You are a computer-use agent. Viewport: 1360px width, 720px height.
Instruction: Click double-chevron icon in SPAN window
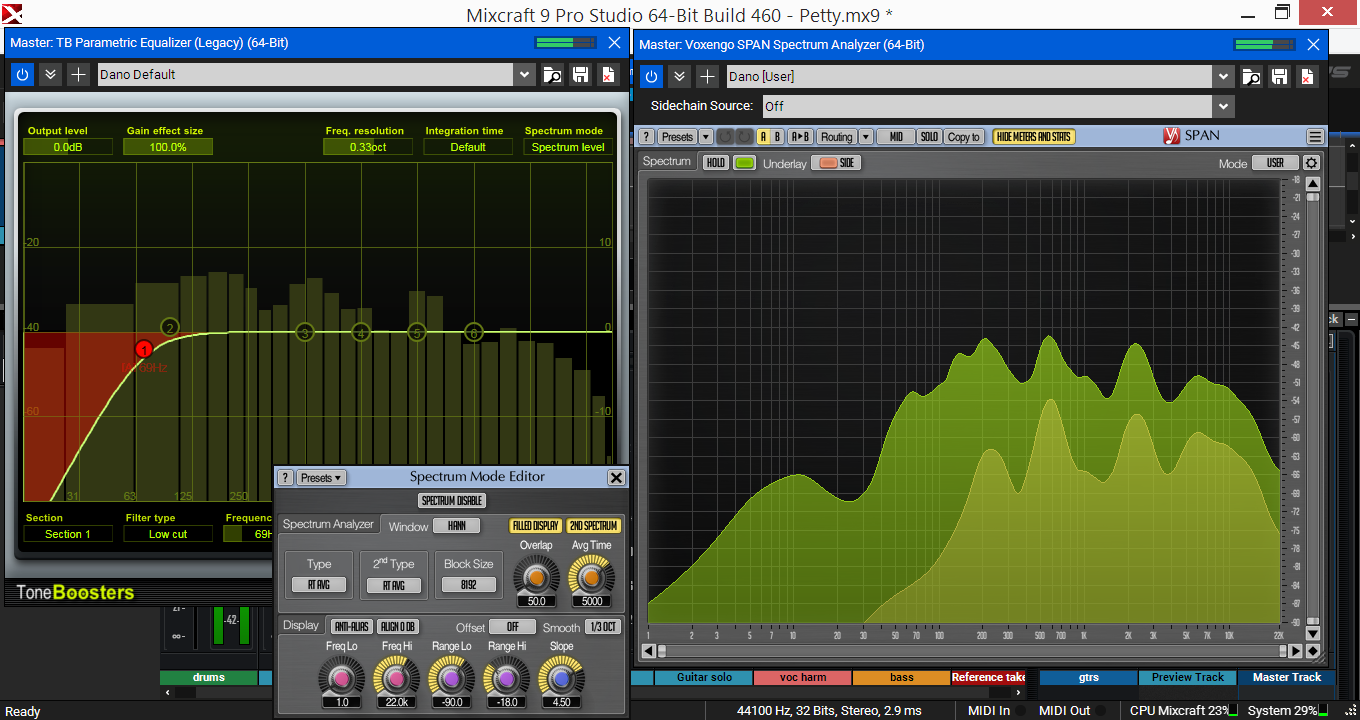tap(679, 76)
